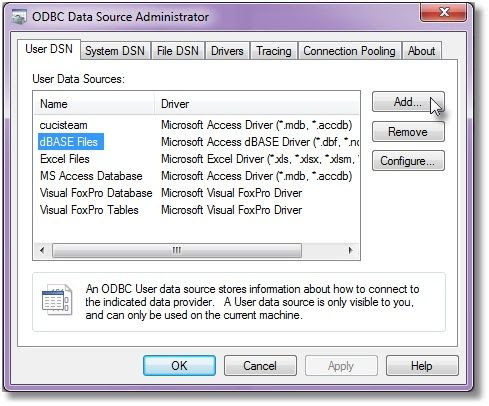
Task: Switch to the Drivers tab
Action: [x=227, y=51]
